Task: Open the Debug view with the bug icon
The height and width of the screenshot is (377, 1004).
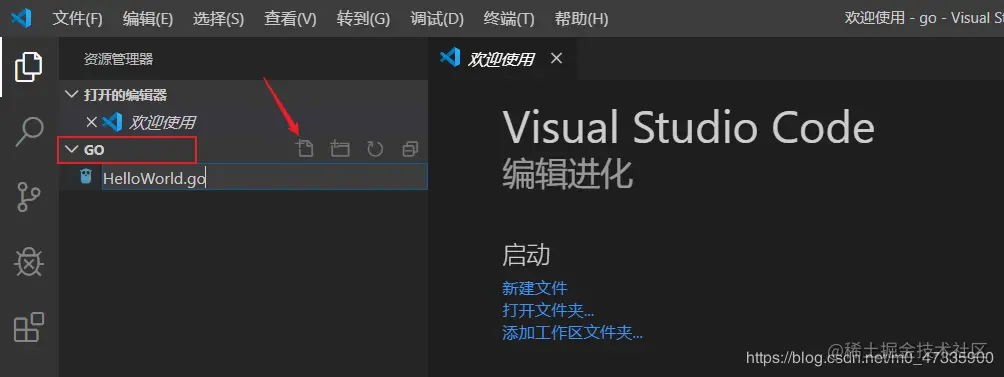Action: coord(29,262)
